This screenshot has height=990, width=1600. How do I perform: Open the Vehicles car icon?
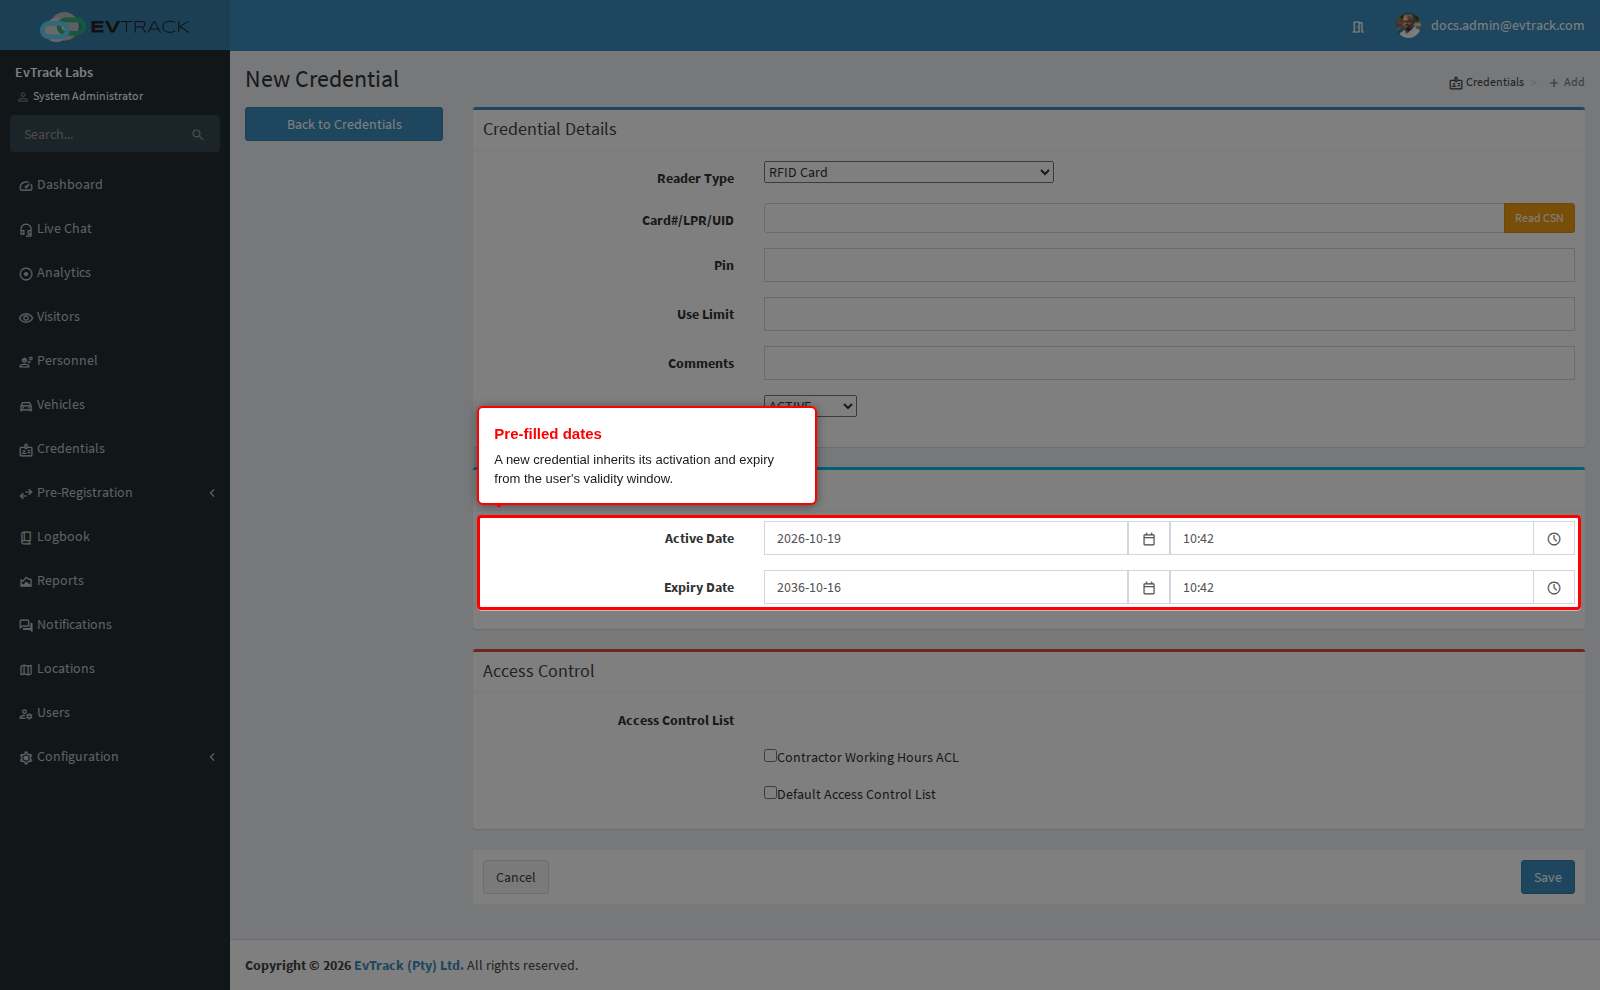(x=26, y=406)
